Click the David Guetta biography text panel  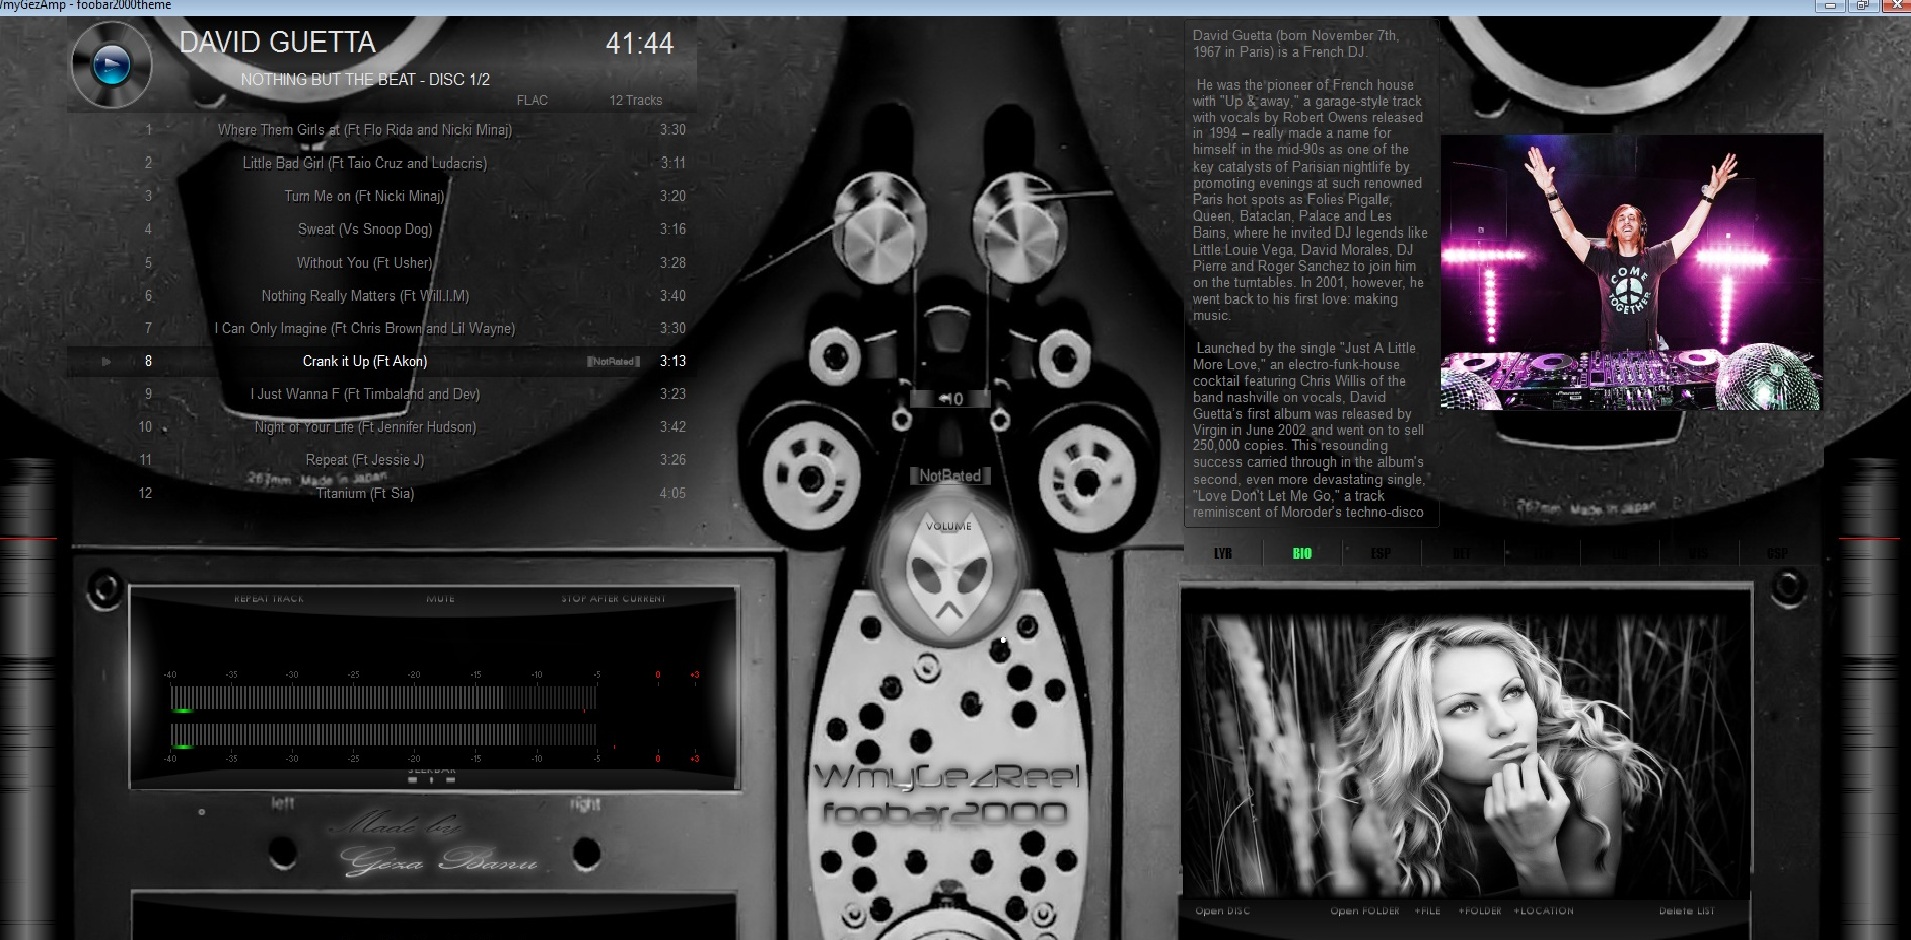(x=1311, y=273)
